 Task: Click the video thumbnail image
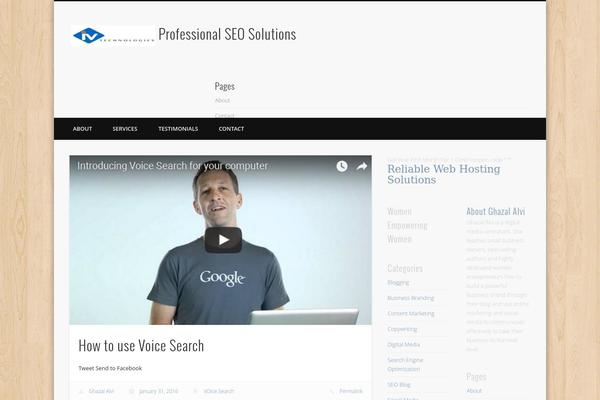(x=220, y=240)
